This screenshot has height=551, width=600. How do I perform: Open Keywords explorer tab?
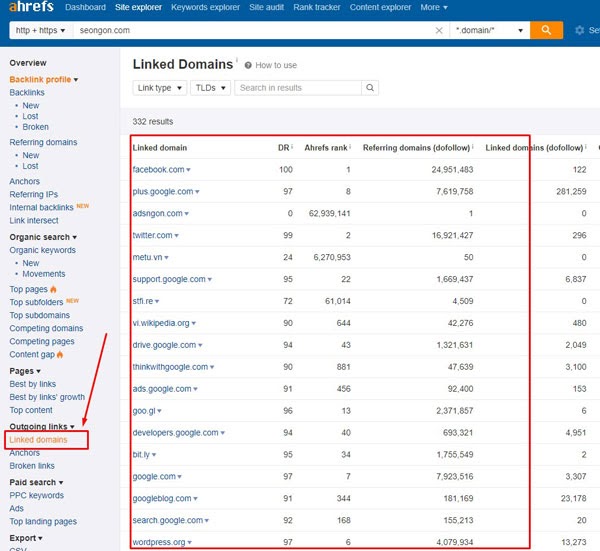pos(205,7)
